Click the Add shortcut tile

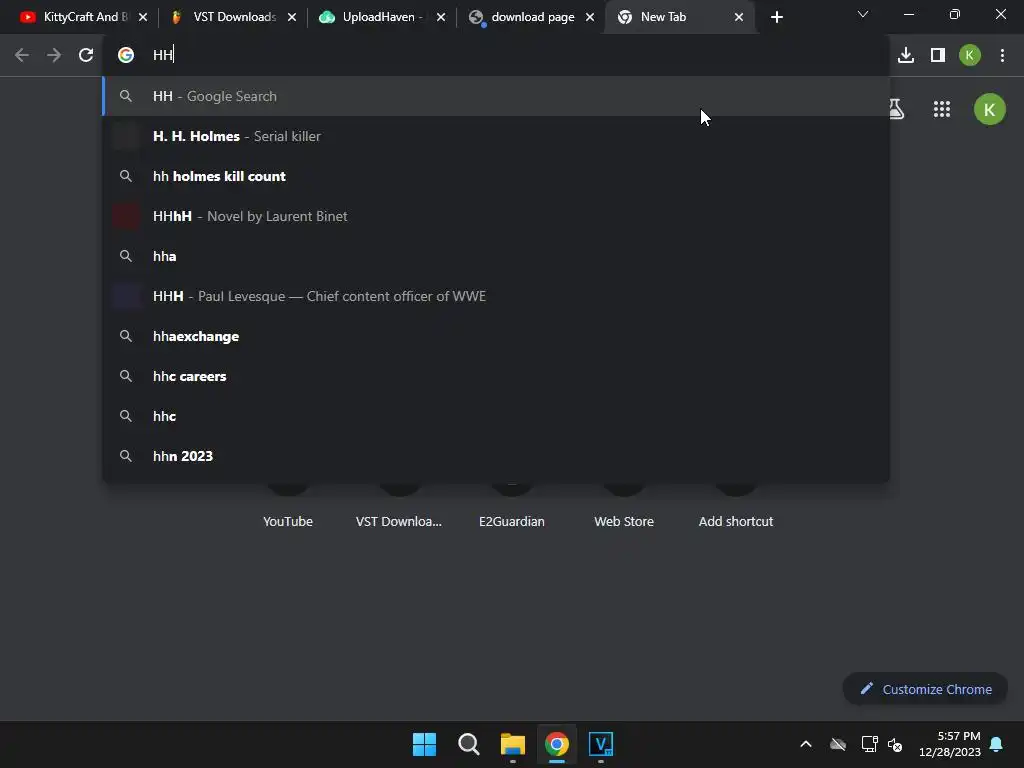(736, 521)
